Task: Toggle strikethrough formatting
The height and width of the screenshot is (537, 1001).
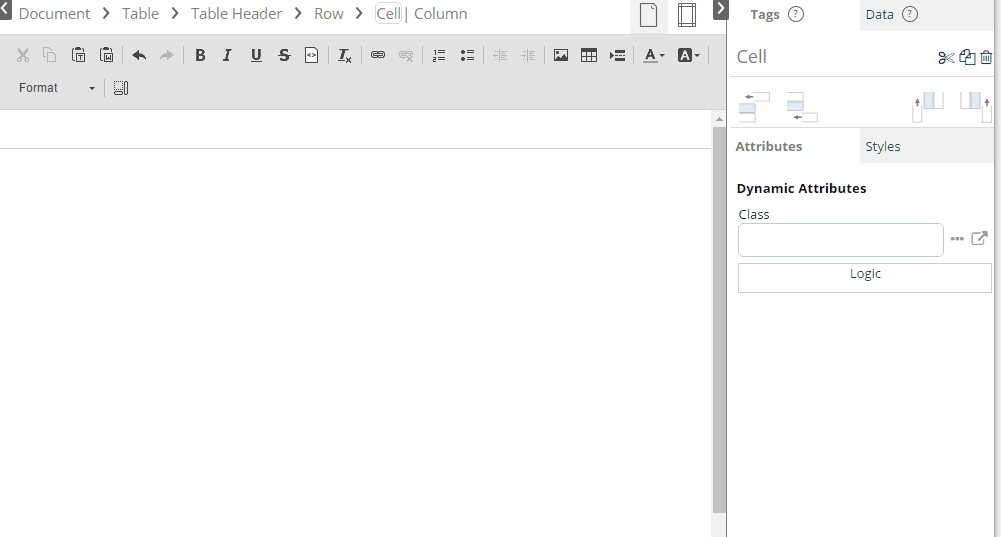Action: coord(284,56)
